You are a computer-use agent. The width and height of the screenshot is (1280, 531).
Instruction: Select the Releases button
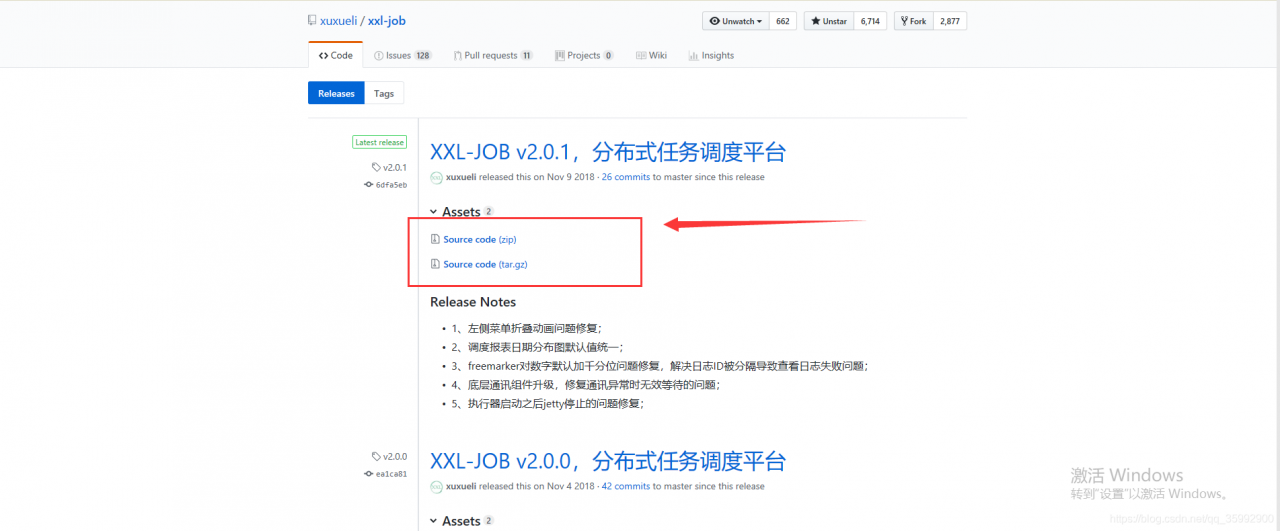[x=336, y=94]
